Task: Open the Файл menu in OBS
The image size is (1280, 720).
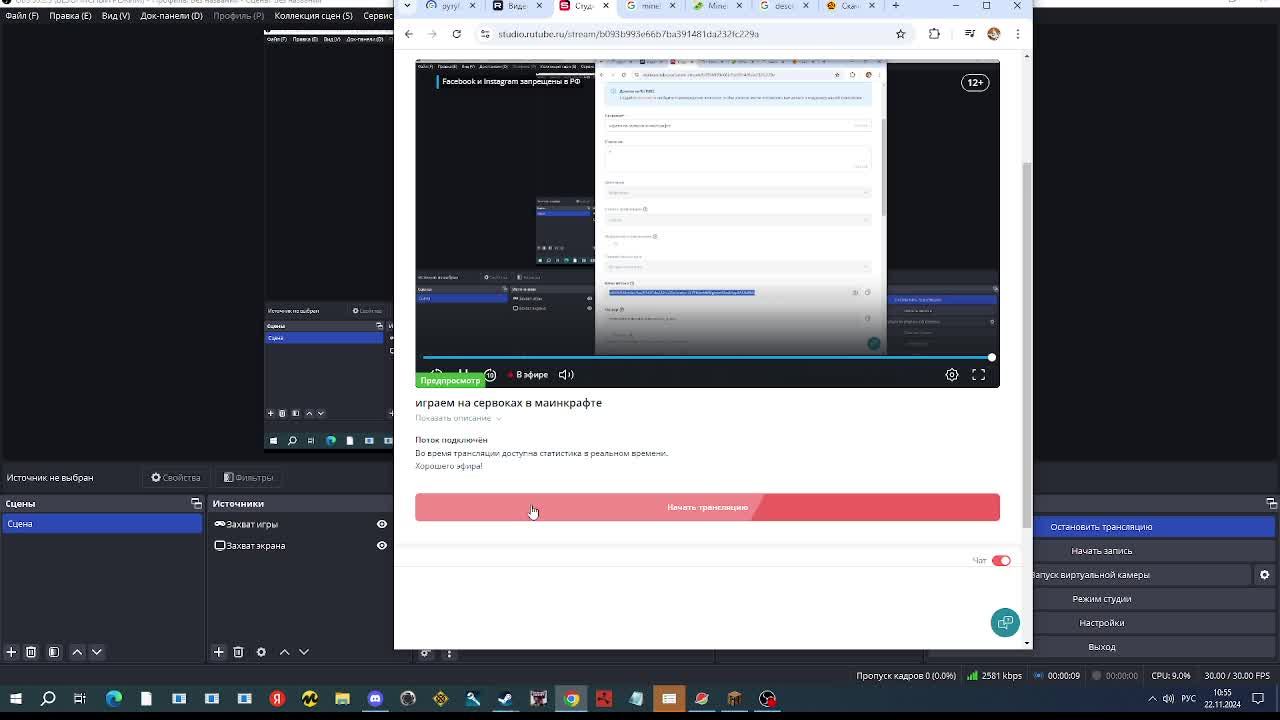Action: tap(21, 16)
